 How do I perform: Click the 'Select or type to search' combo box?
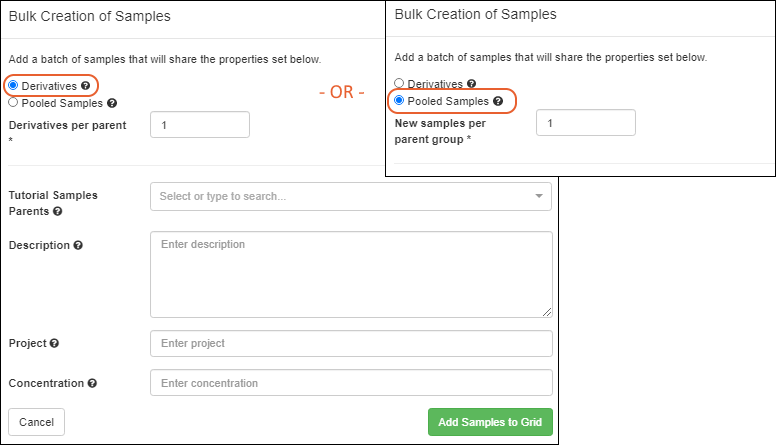(x=340, y=196)
